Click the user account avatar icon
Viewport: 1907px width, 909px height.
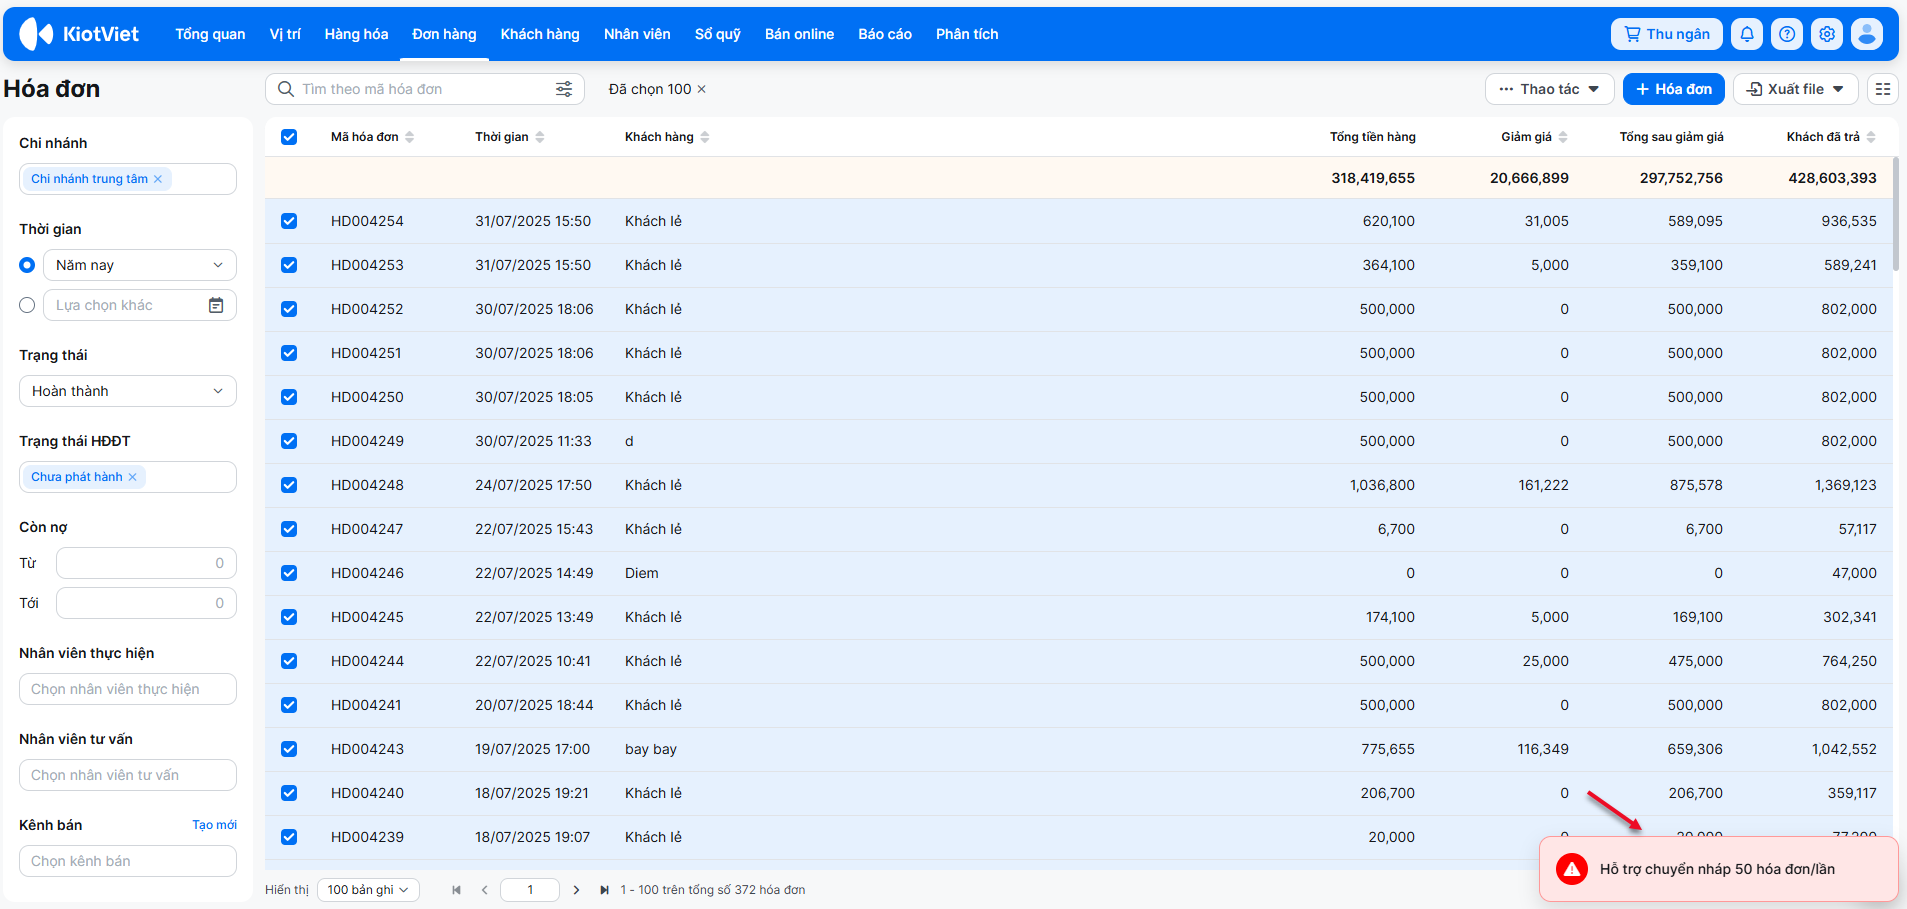1866,34
